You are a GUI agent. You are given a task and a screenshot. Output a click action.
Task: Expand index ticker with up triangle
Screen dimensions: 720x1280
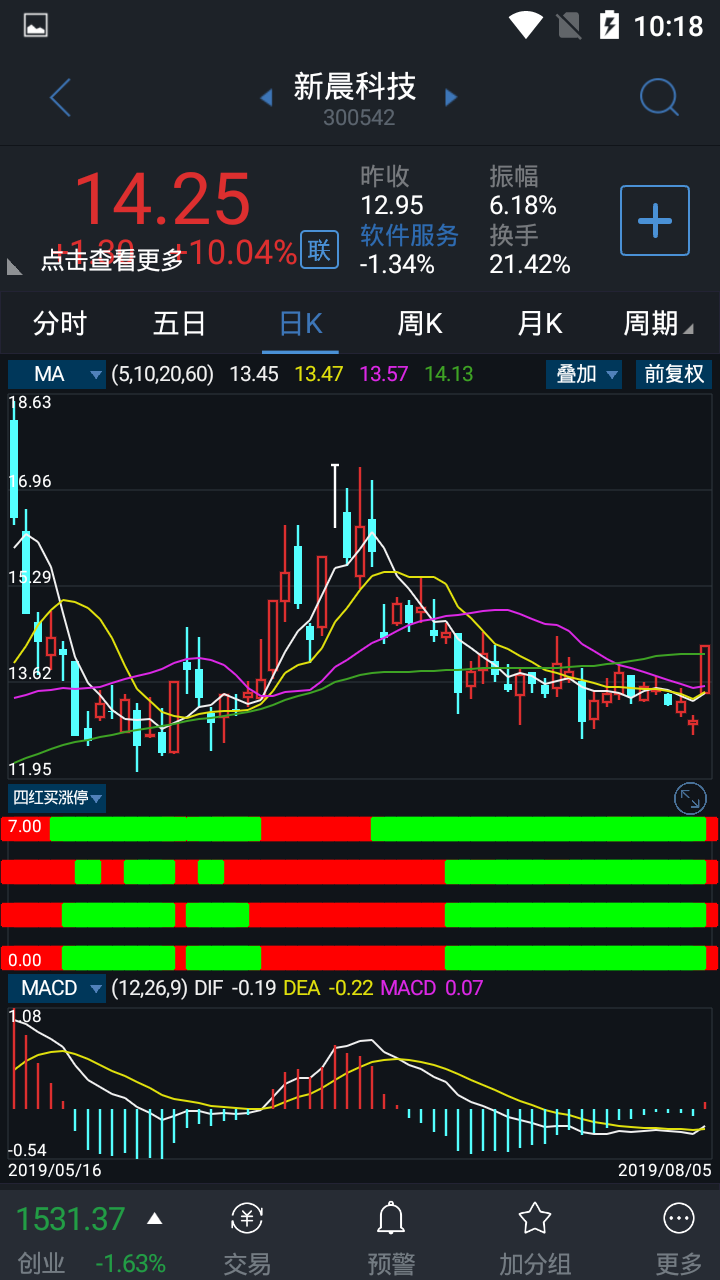pyautogui.click(x=154, y=1218)
